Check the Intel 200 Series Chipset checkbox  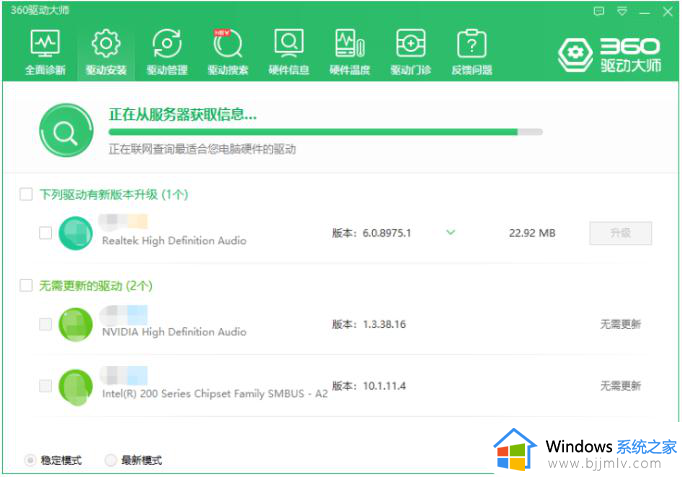click(46, 386)
